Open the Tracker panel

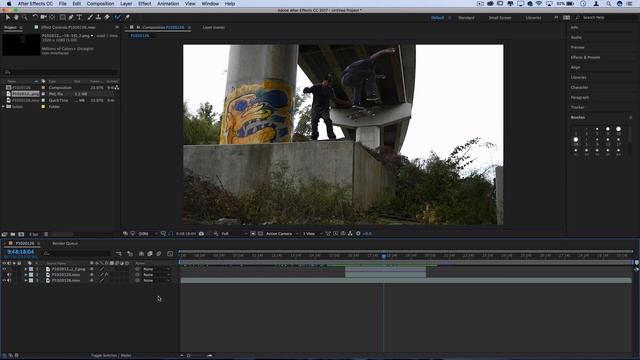point(577,107)
